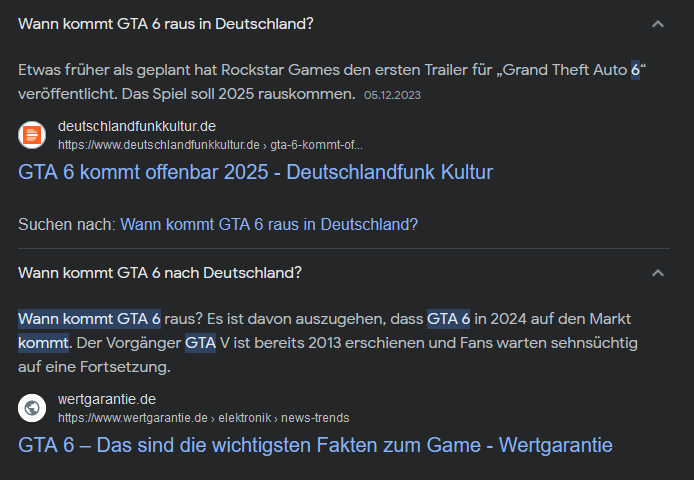Click question 'Wann kommt GTA 6 nach Deutschland?'
This screenshot has height=480, width=694.
pos(160,273)
